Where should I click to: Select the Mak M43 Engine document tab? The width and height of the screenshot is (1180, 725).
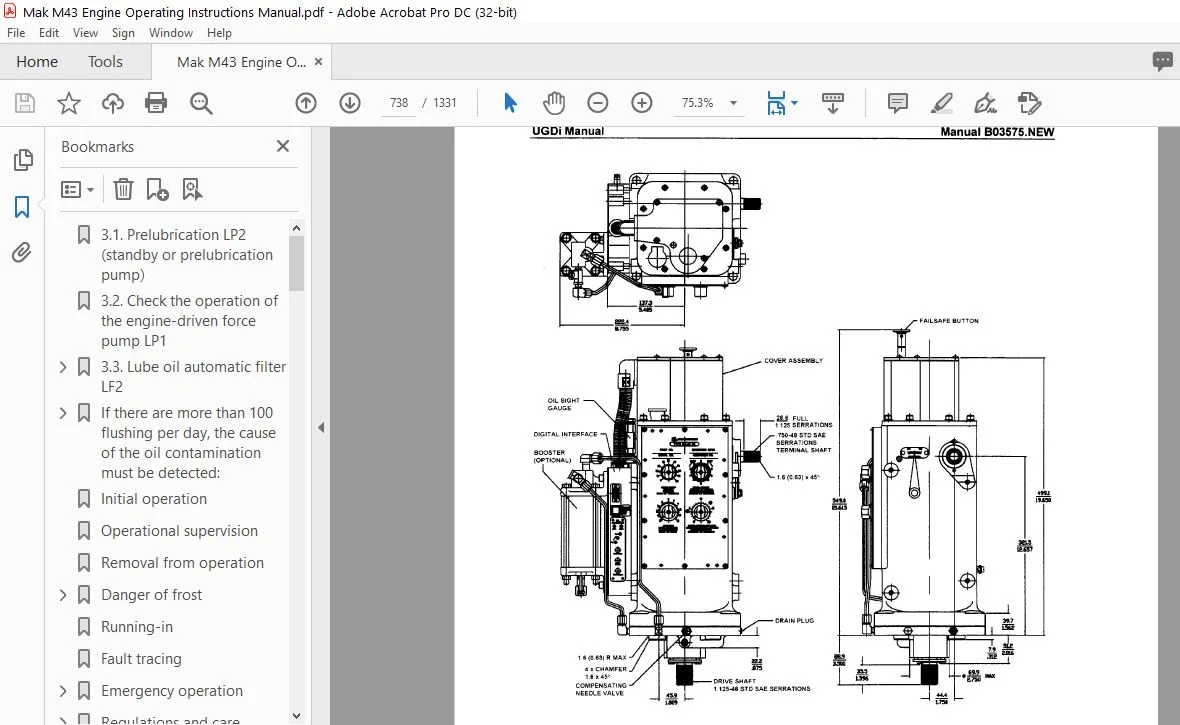pyautogui.click(x=241, y=62)
